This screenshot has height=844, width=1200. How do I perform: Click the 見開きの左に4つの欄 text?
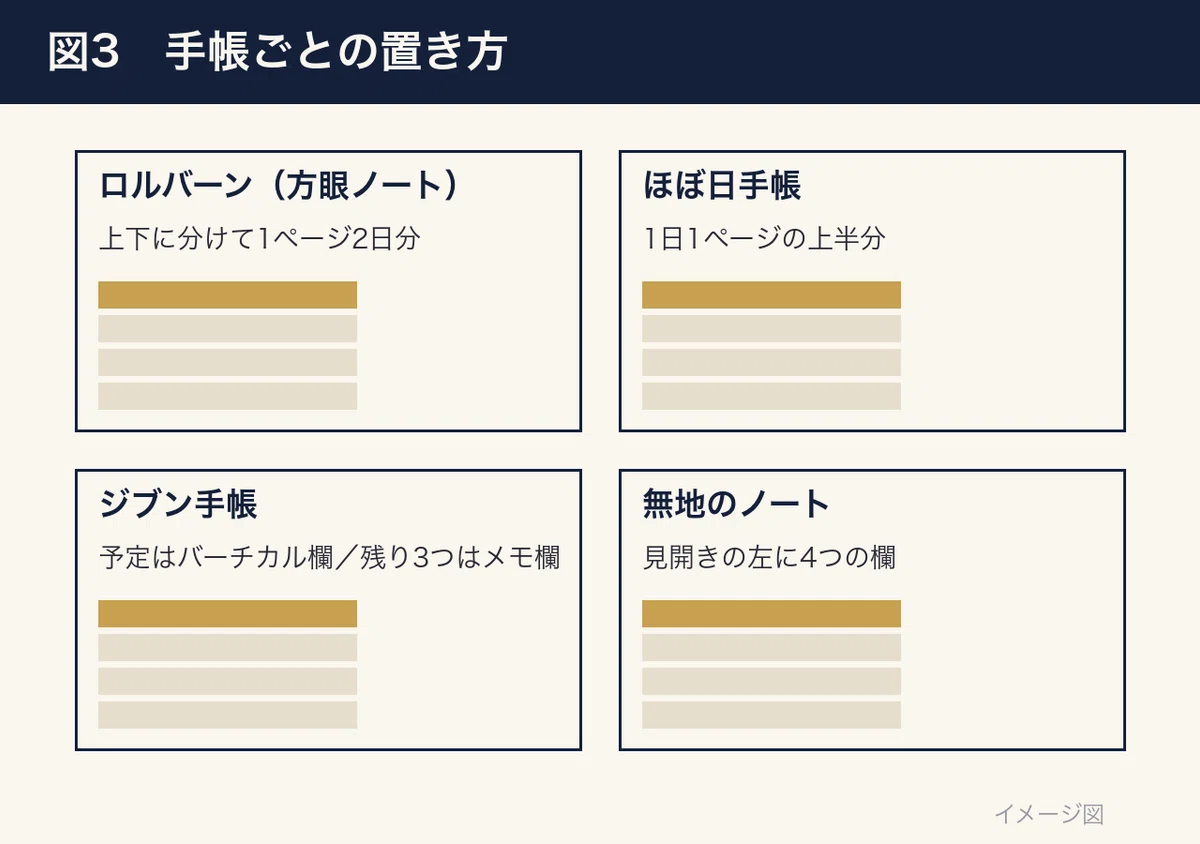tap(768, 558)
